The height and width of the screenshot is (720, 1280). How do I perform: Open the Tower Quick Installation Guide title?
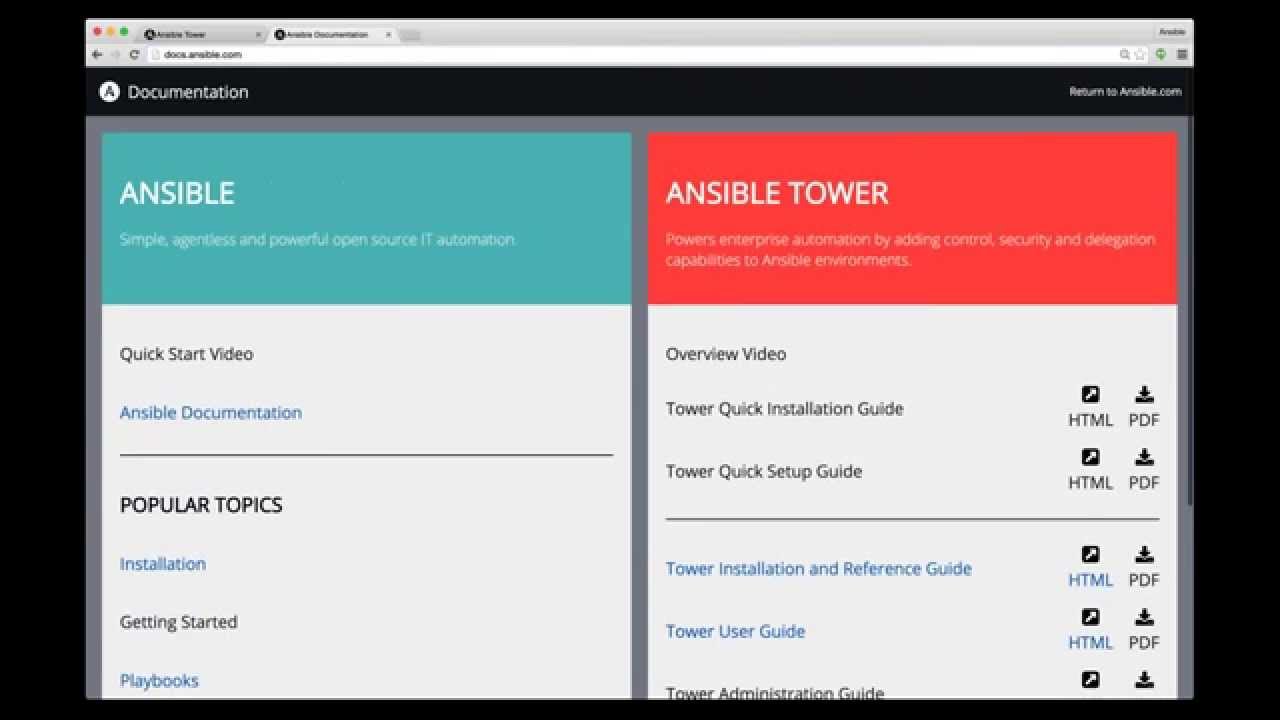point(785,409)
